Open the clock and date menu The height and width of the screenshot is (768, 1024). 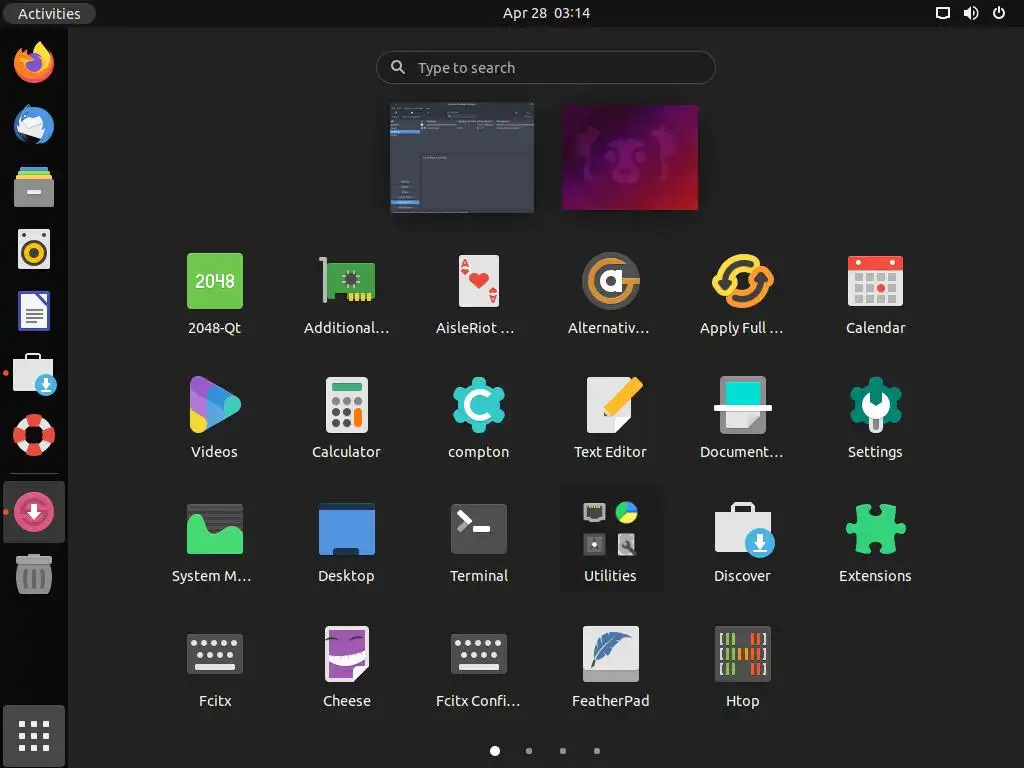click(546, 13)
